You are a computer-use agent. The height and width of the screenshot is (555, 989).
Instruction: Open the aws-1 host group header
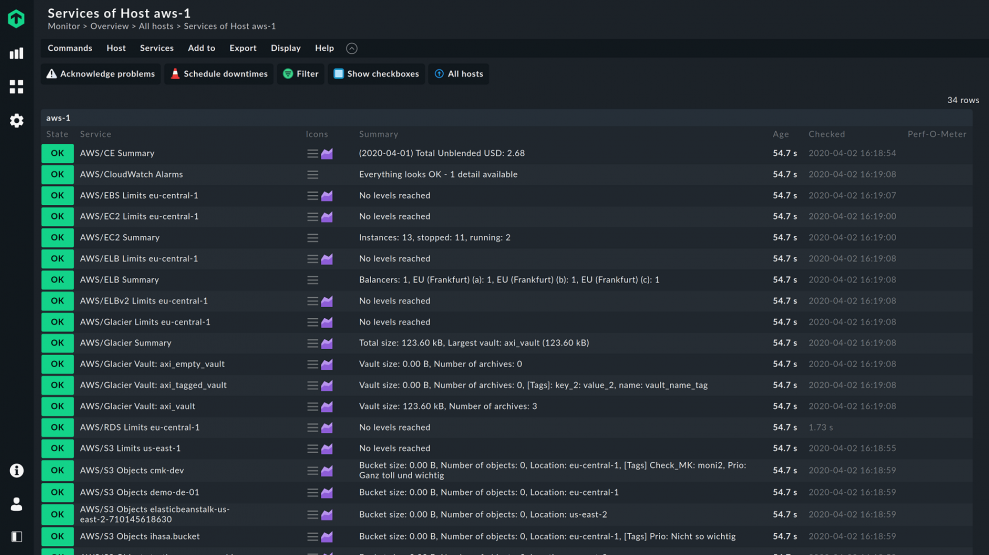click(506, 118)
